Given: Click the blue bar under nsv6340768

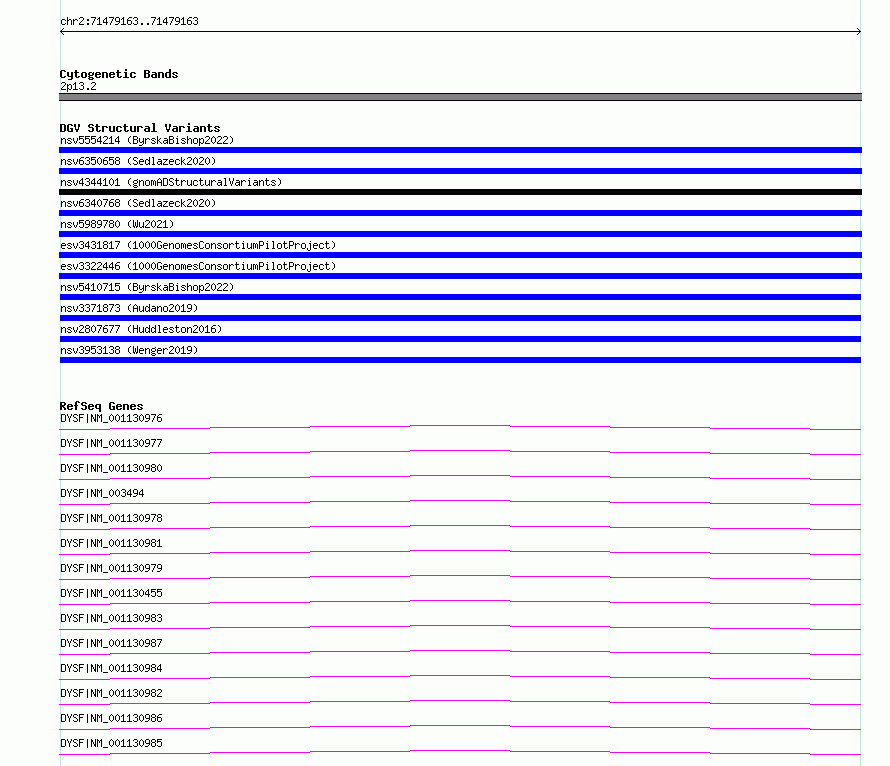Looking at the screenshot, I should (x=460, y=213).
